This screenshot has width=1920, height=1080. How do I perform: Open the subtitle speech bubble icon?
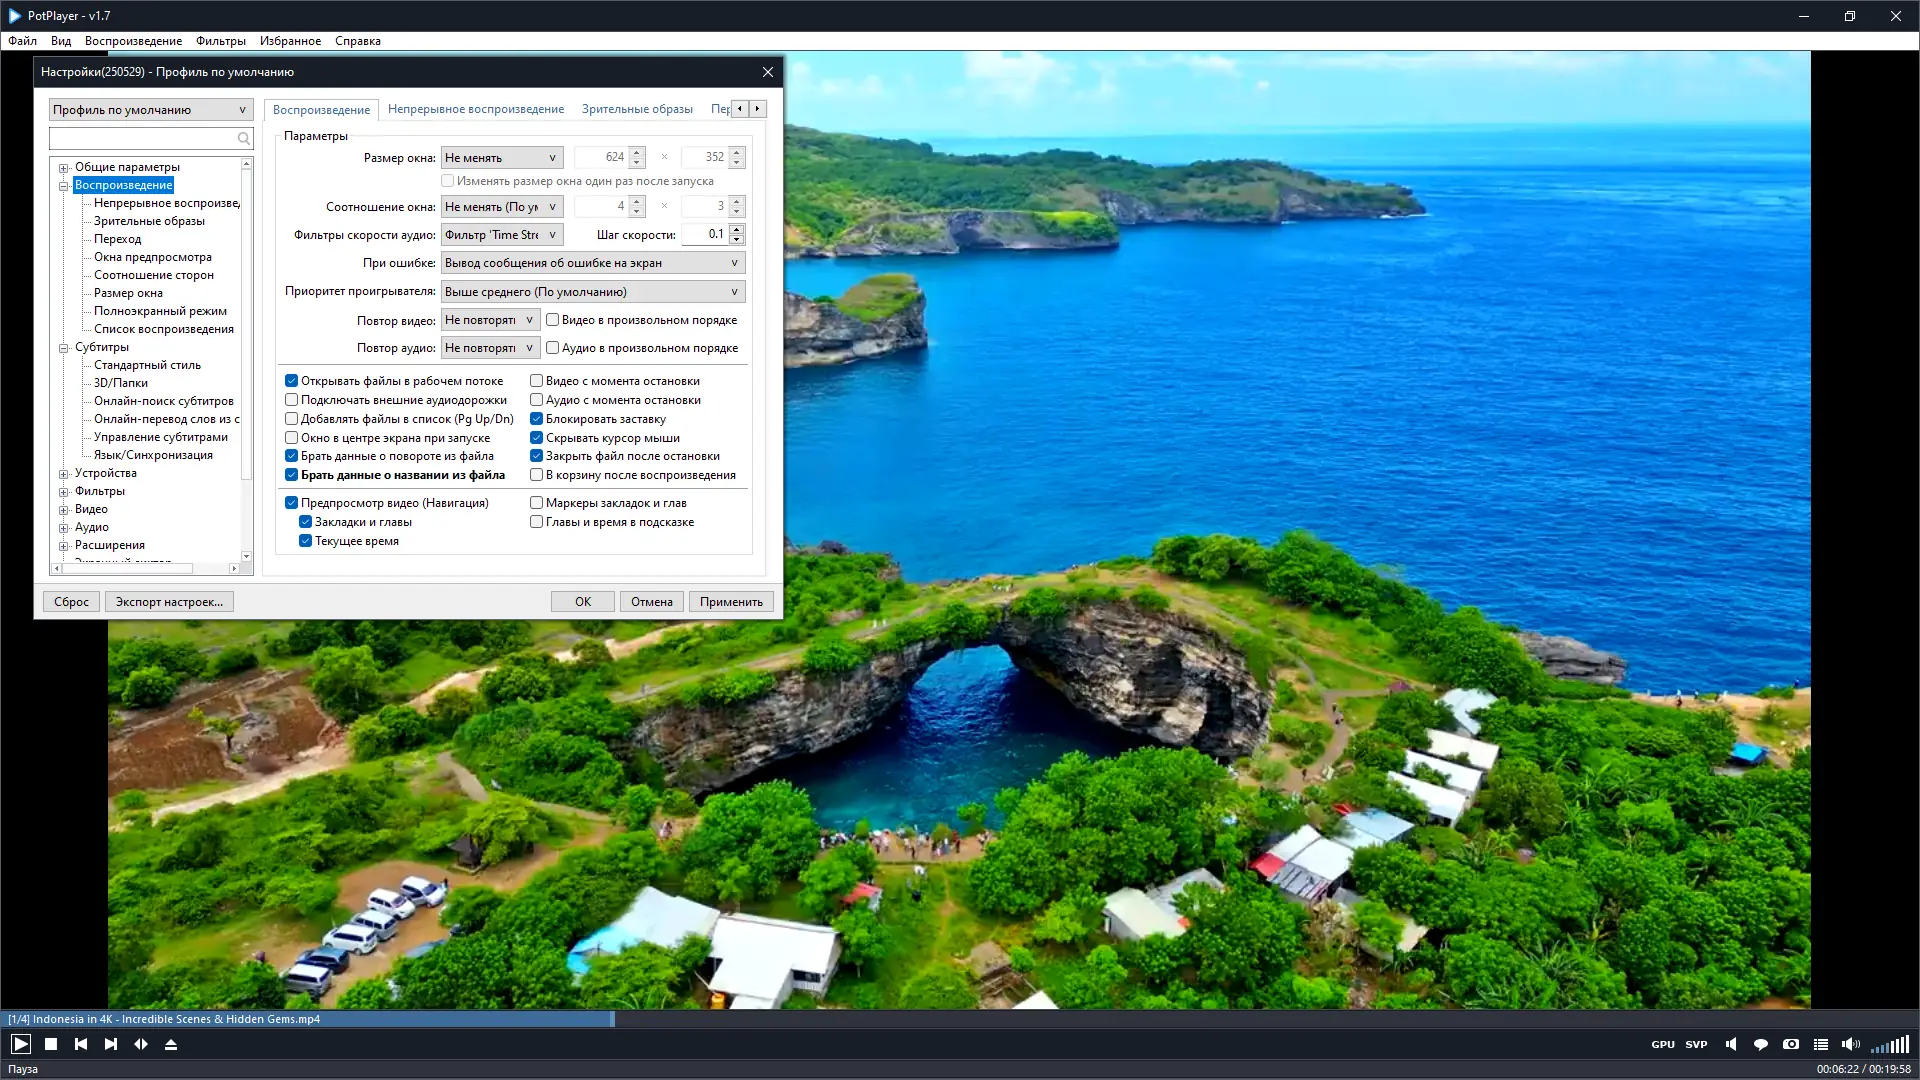point(1762,1044)
